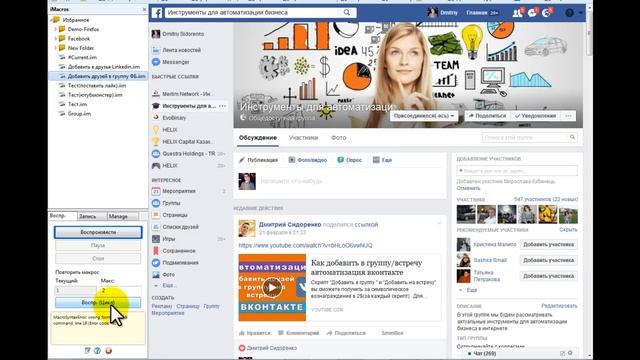Open Участники group tab
The width and height of the screenshot is (640, 360).
[303, 138]
